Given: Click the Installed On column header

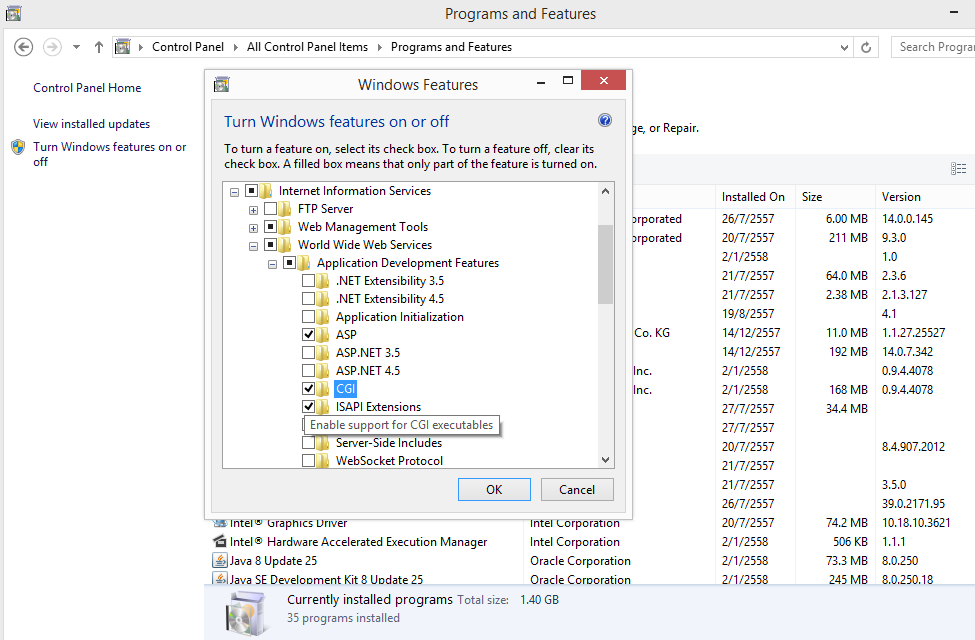Looking at the screenshot, I should [x=753, y=197].
